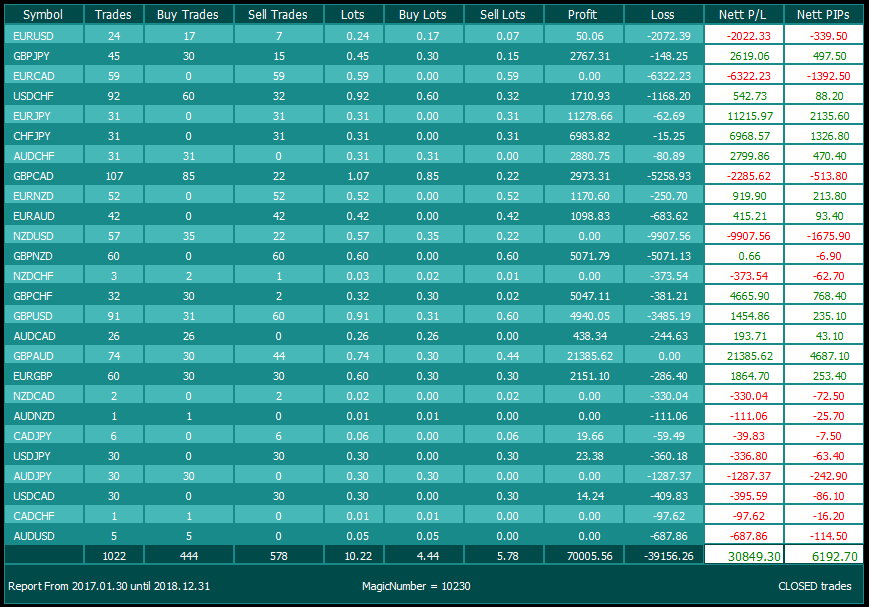Select the EURNZD symbol cell

44,196
